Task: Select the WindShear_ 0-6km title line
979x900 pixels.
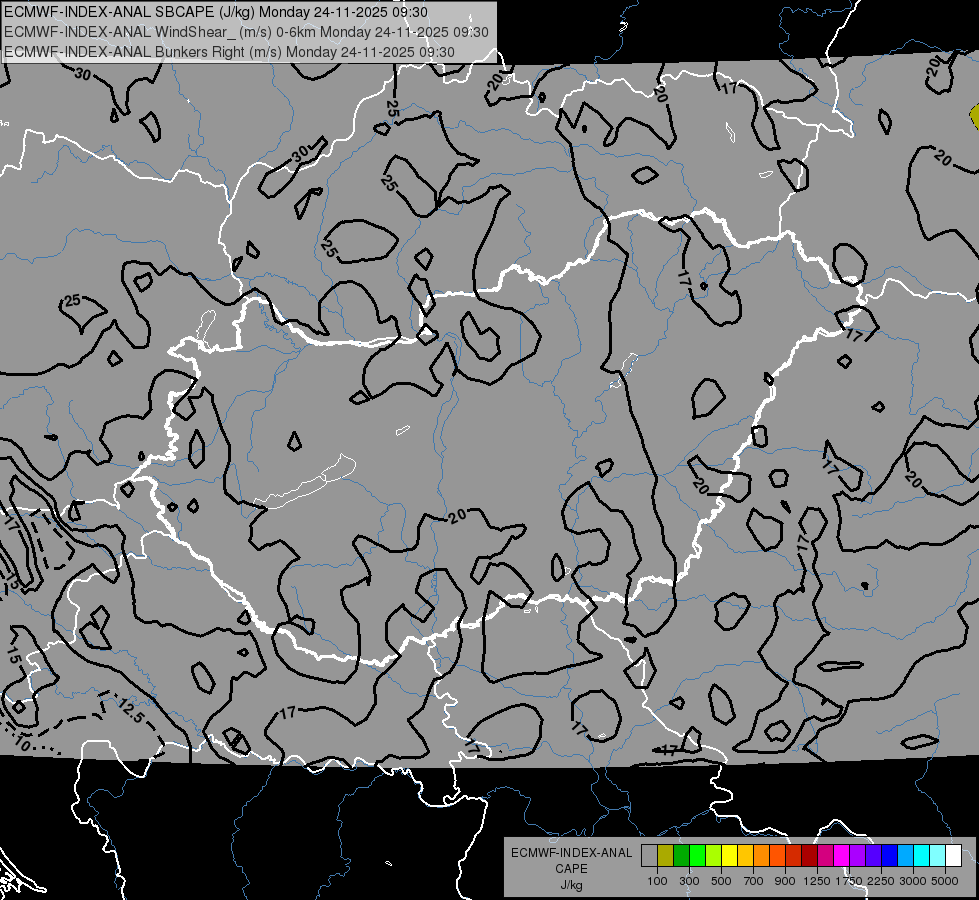Action: pyautogui.click(x=247, y=32)
